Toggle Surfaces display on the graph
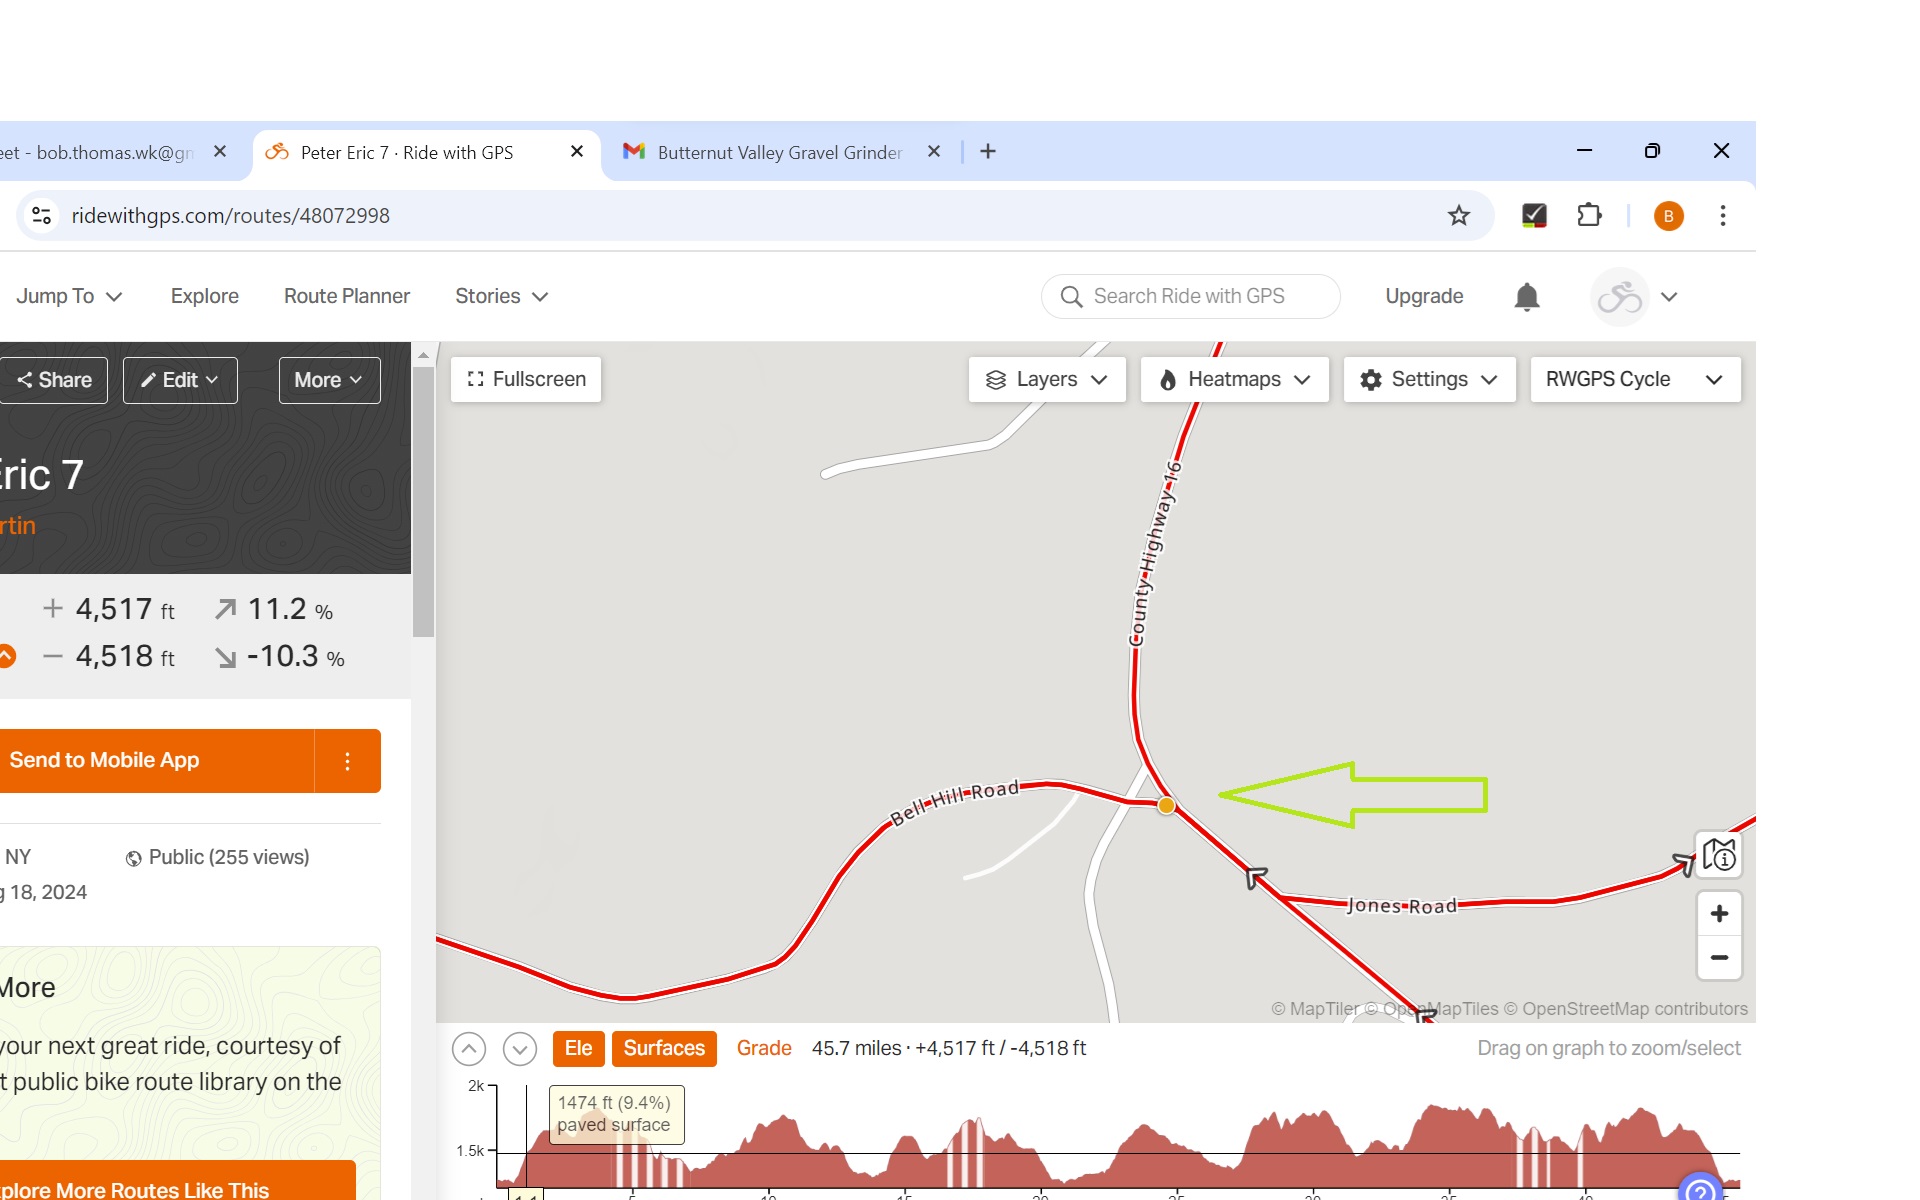1920x1200 pixels. pyautogui.click(x=664, y=1048)
